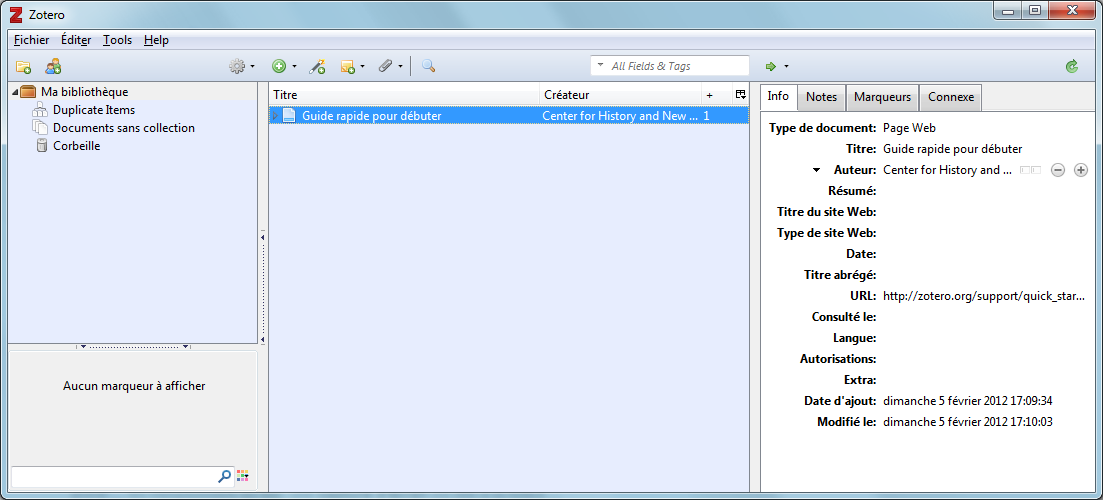Image resolution: width=1103 pixels, height=500 pixels.
Task: Click the Advanced Search magnifier icon
Action: [428, 66]
